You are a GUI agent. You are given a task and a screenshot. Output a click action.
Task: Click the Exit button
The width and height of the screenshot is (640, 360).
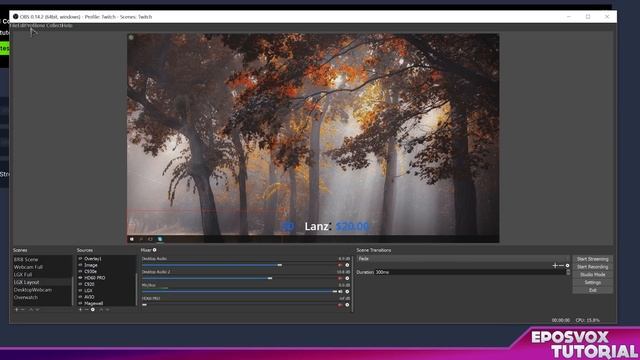592,290
